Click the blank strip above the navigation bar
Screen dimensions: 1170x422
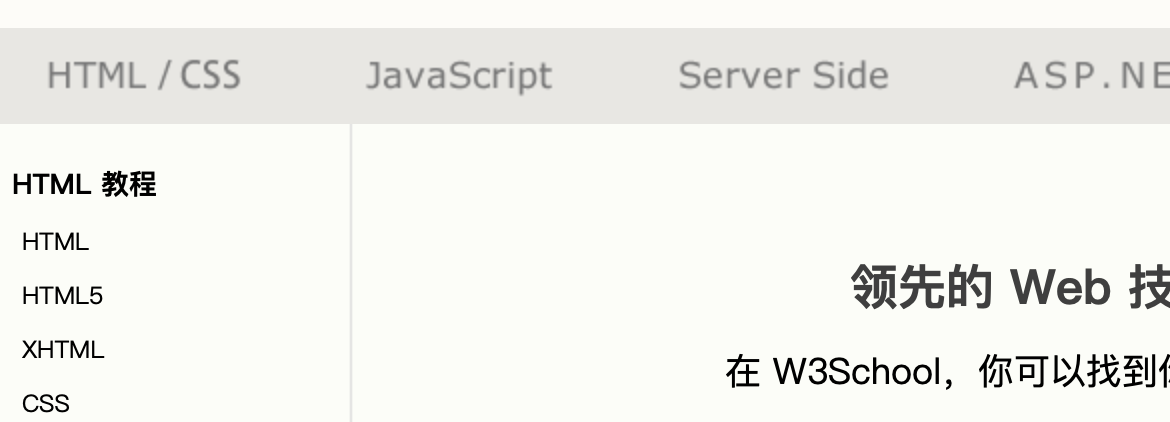(585, 14)
